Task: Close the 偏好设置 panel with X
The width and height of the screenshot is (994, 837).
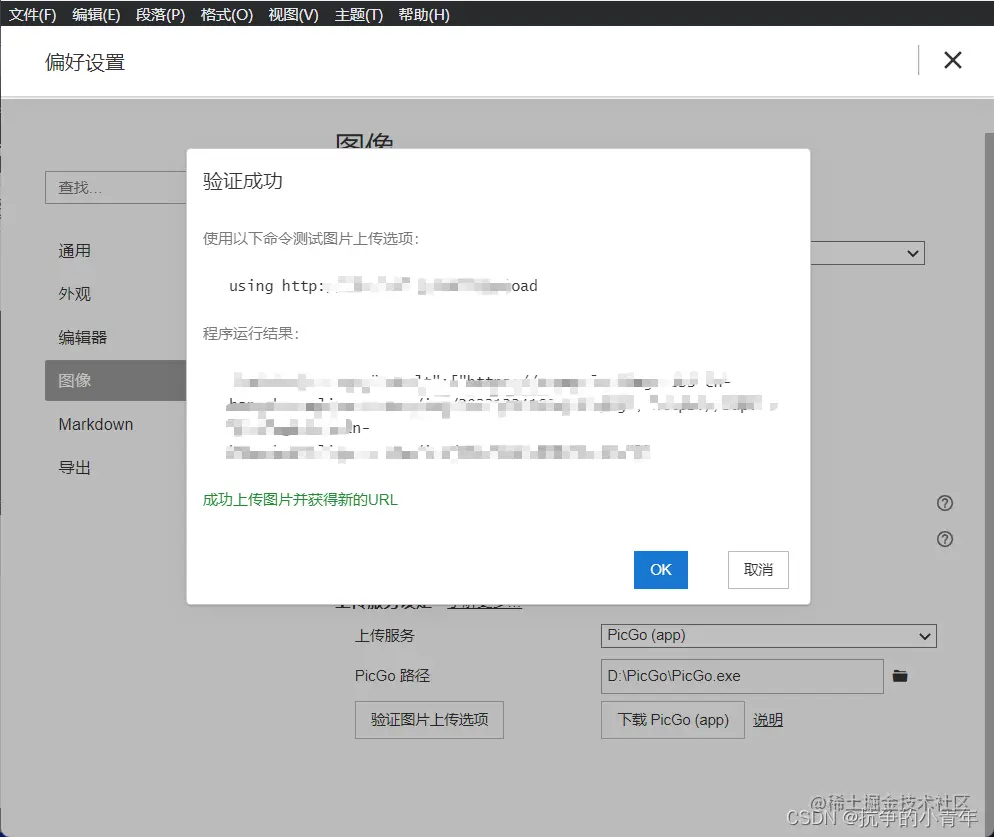Action: (952, 60)
